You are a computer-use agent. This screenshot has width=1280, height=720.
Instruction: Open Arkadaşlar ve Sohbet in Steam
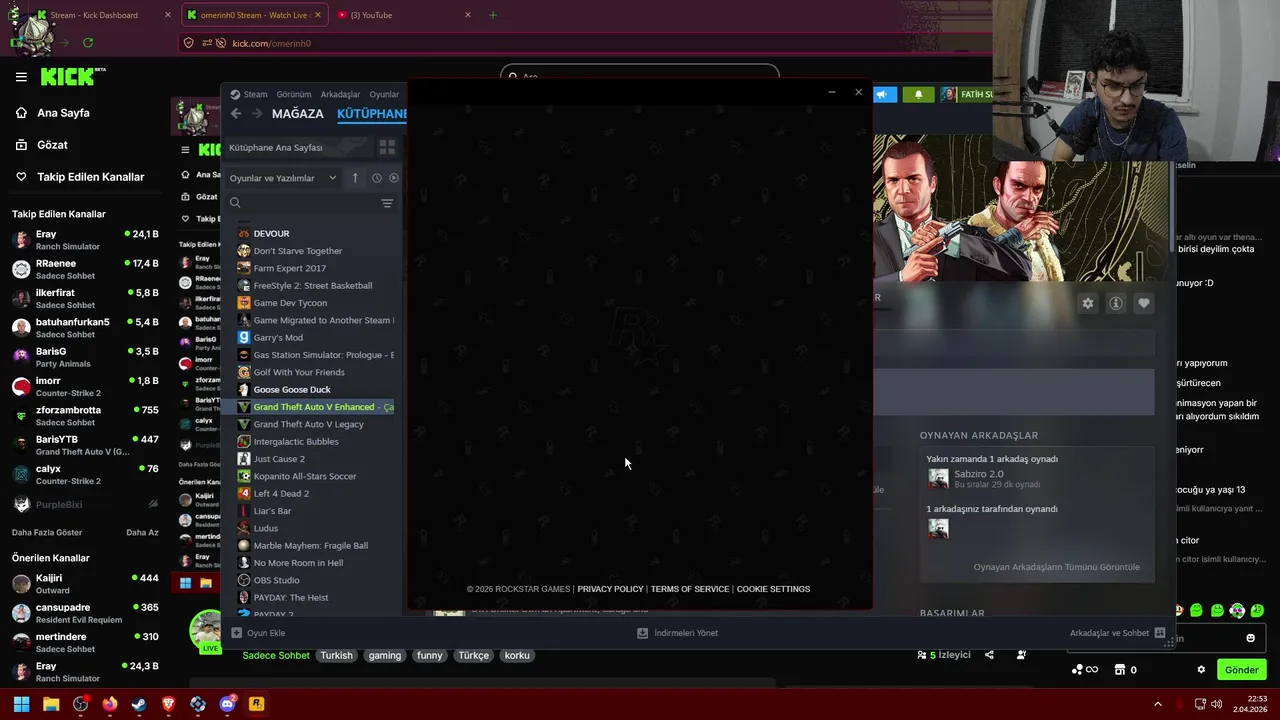pyautogui.click(x=1117, y=633)
